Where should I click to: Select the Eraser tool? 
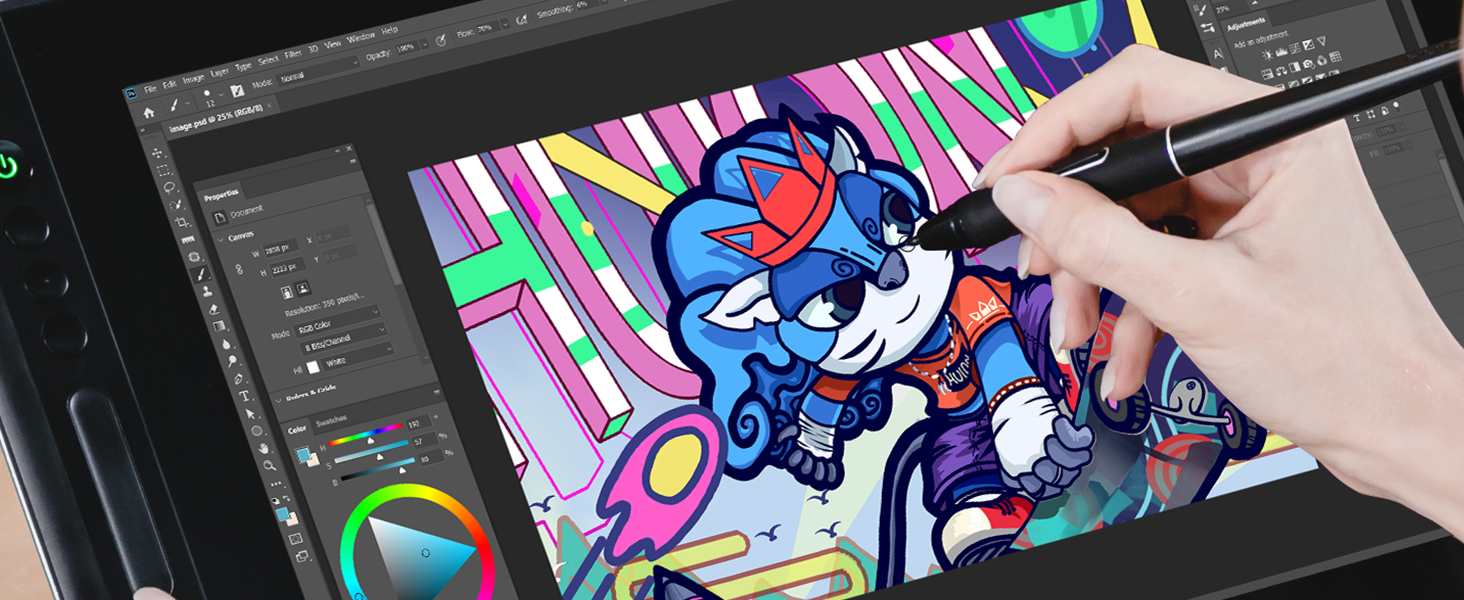click(214, 309)
